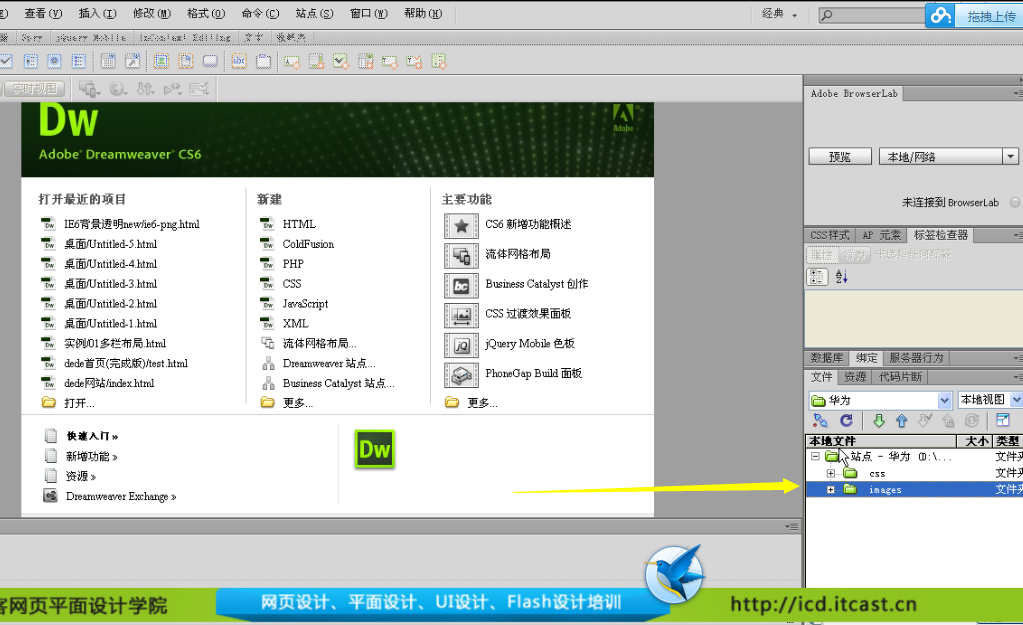Click in the top search field
The width and height of the screenshot is (1023, 625).
coord(871,14)
